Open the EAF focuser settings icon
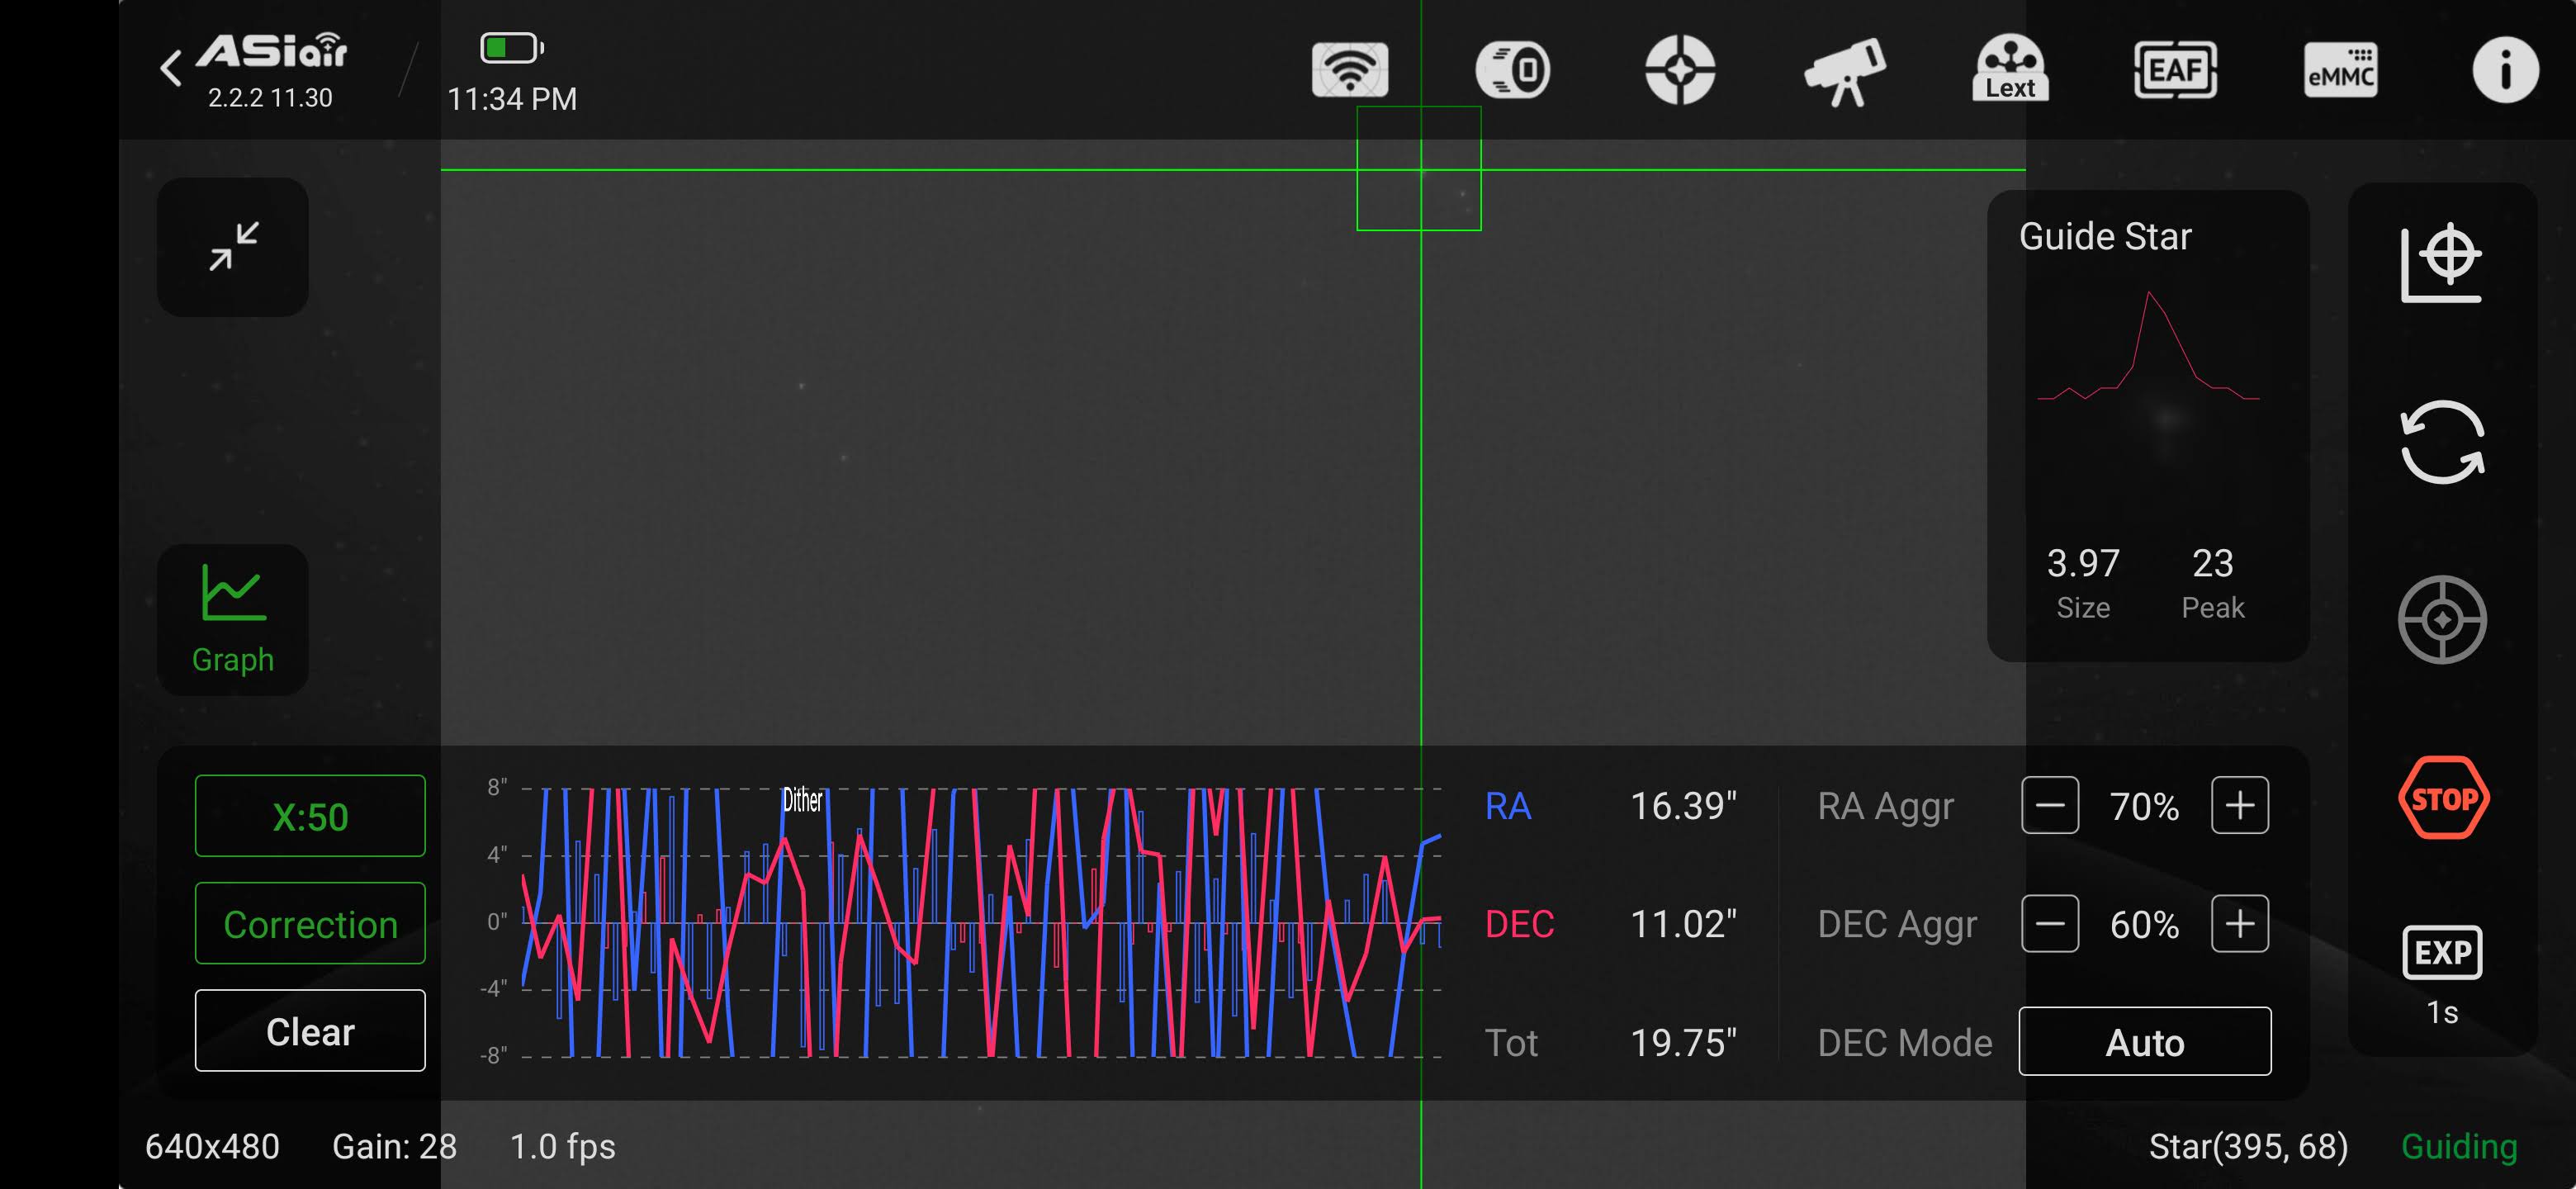2576x1189 pixels. click(2175, 70)
